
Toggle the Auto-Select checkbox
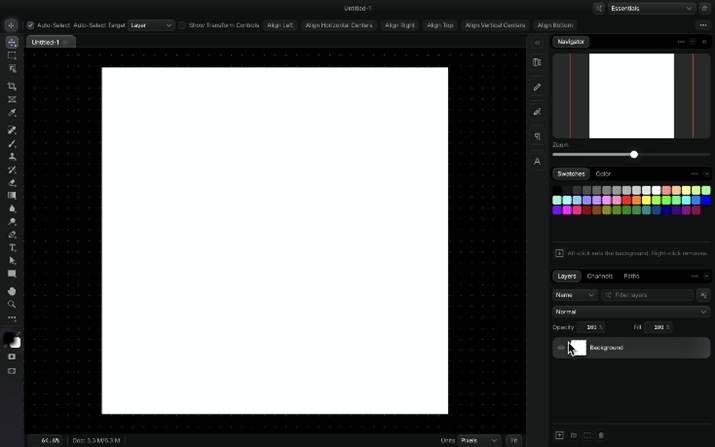pos(30,25)
